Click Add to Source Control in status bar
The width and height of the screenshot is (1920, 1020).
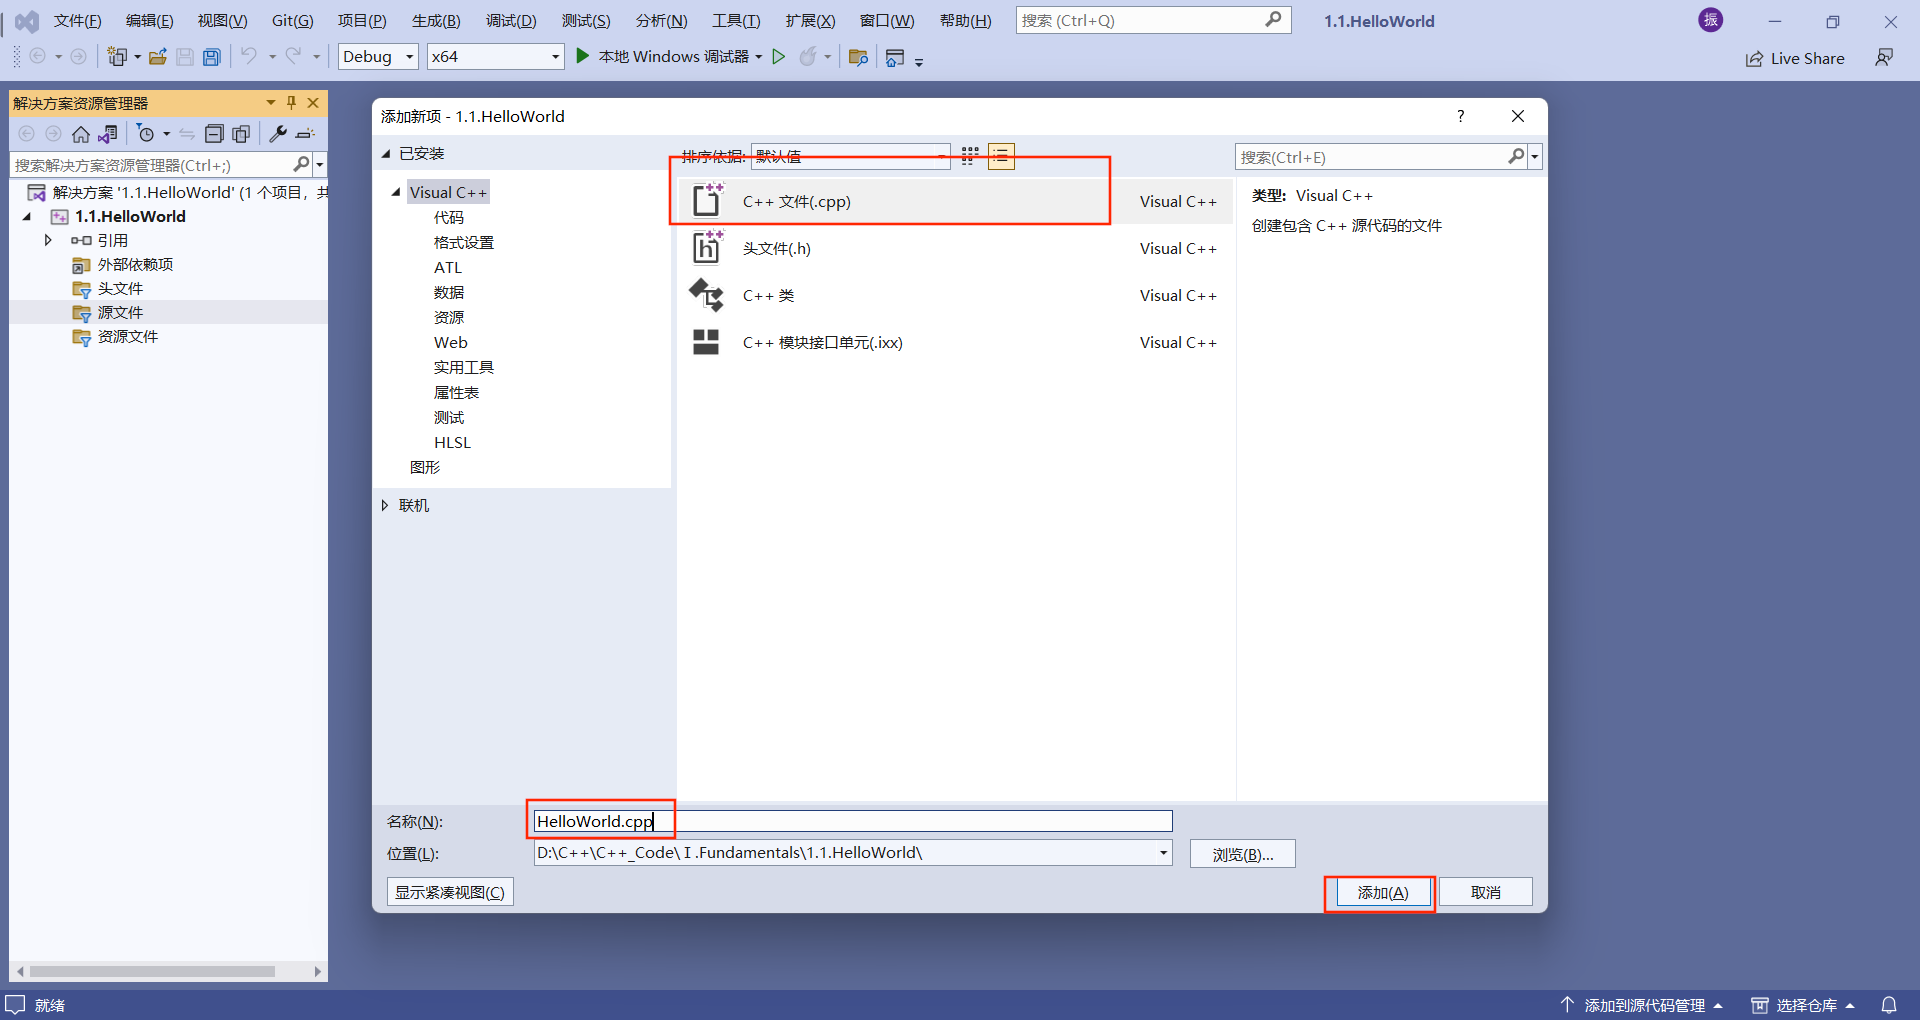click(x=1642, y=1005)
